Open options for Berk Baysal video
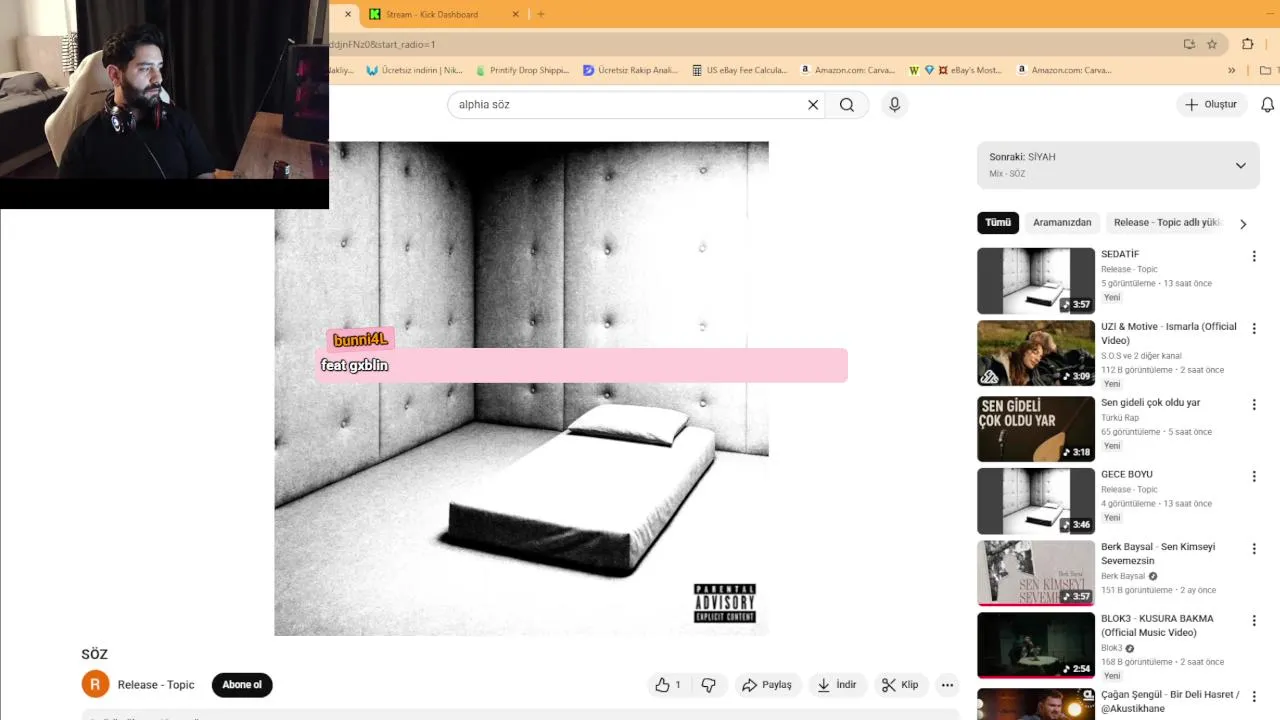This screenshot has height=720, width=1280. (1253, 549)
